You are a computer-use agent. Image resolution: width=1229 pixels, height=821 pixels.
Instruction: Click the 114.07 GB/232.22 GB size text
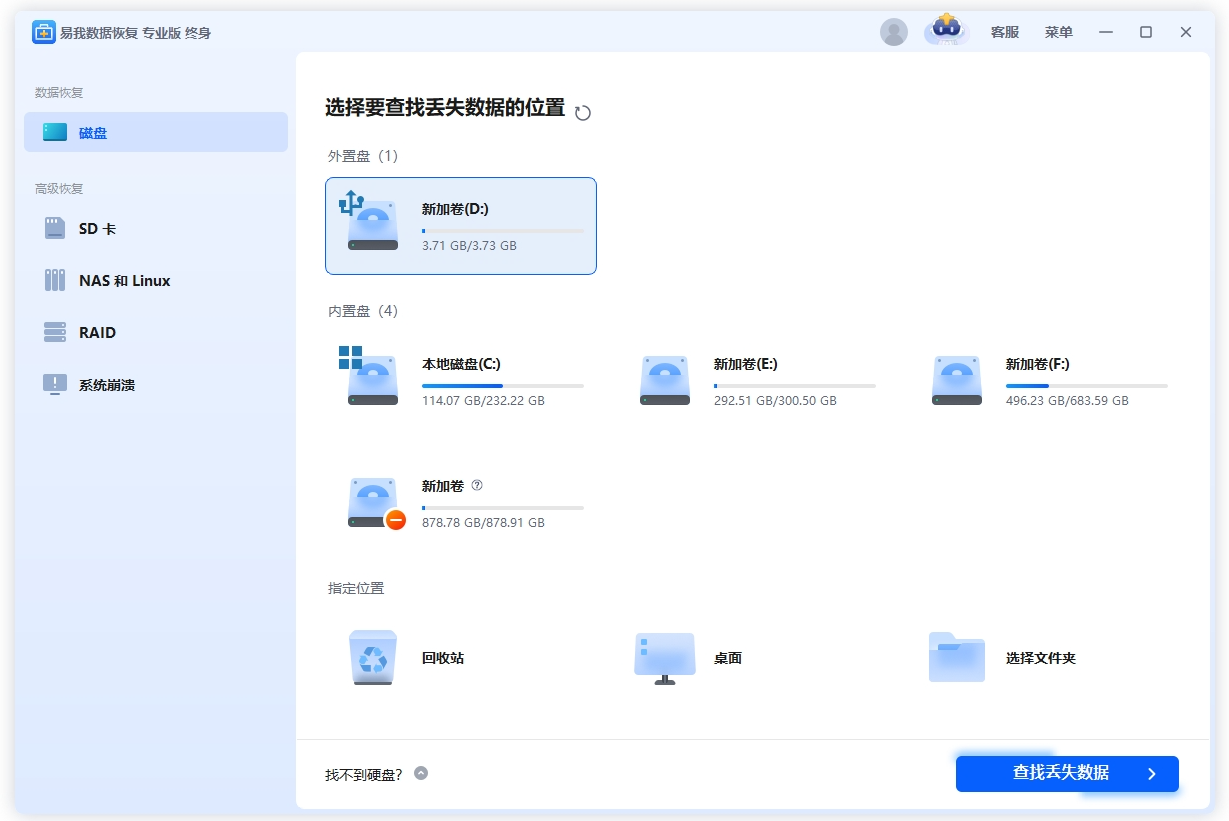coord(483,400)
